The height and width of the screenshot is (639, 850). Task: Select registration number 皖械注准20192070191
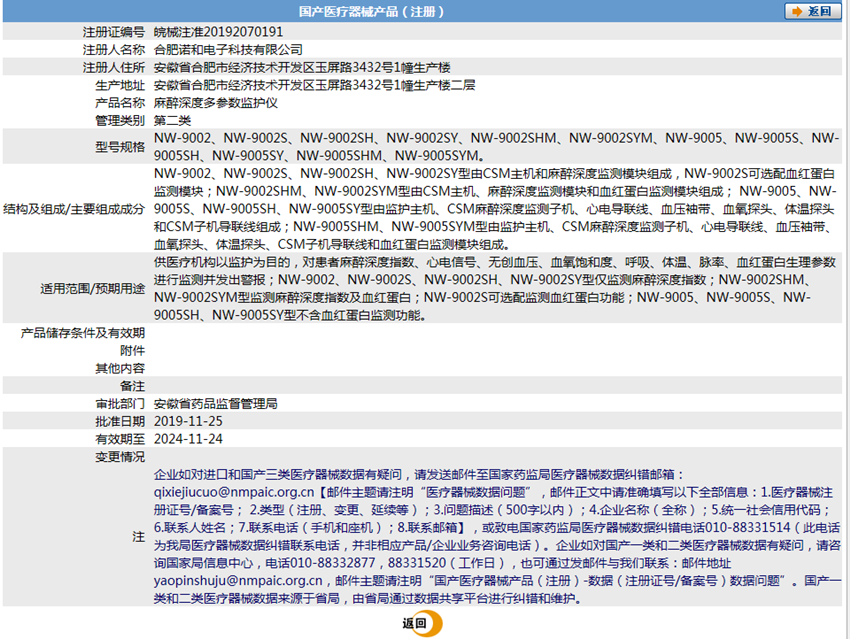[x=218, y=32]
